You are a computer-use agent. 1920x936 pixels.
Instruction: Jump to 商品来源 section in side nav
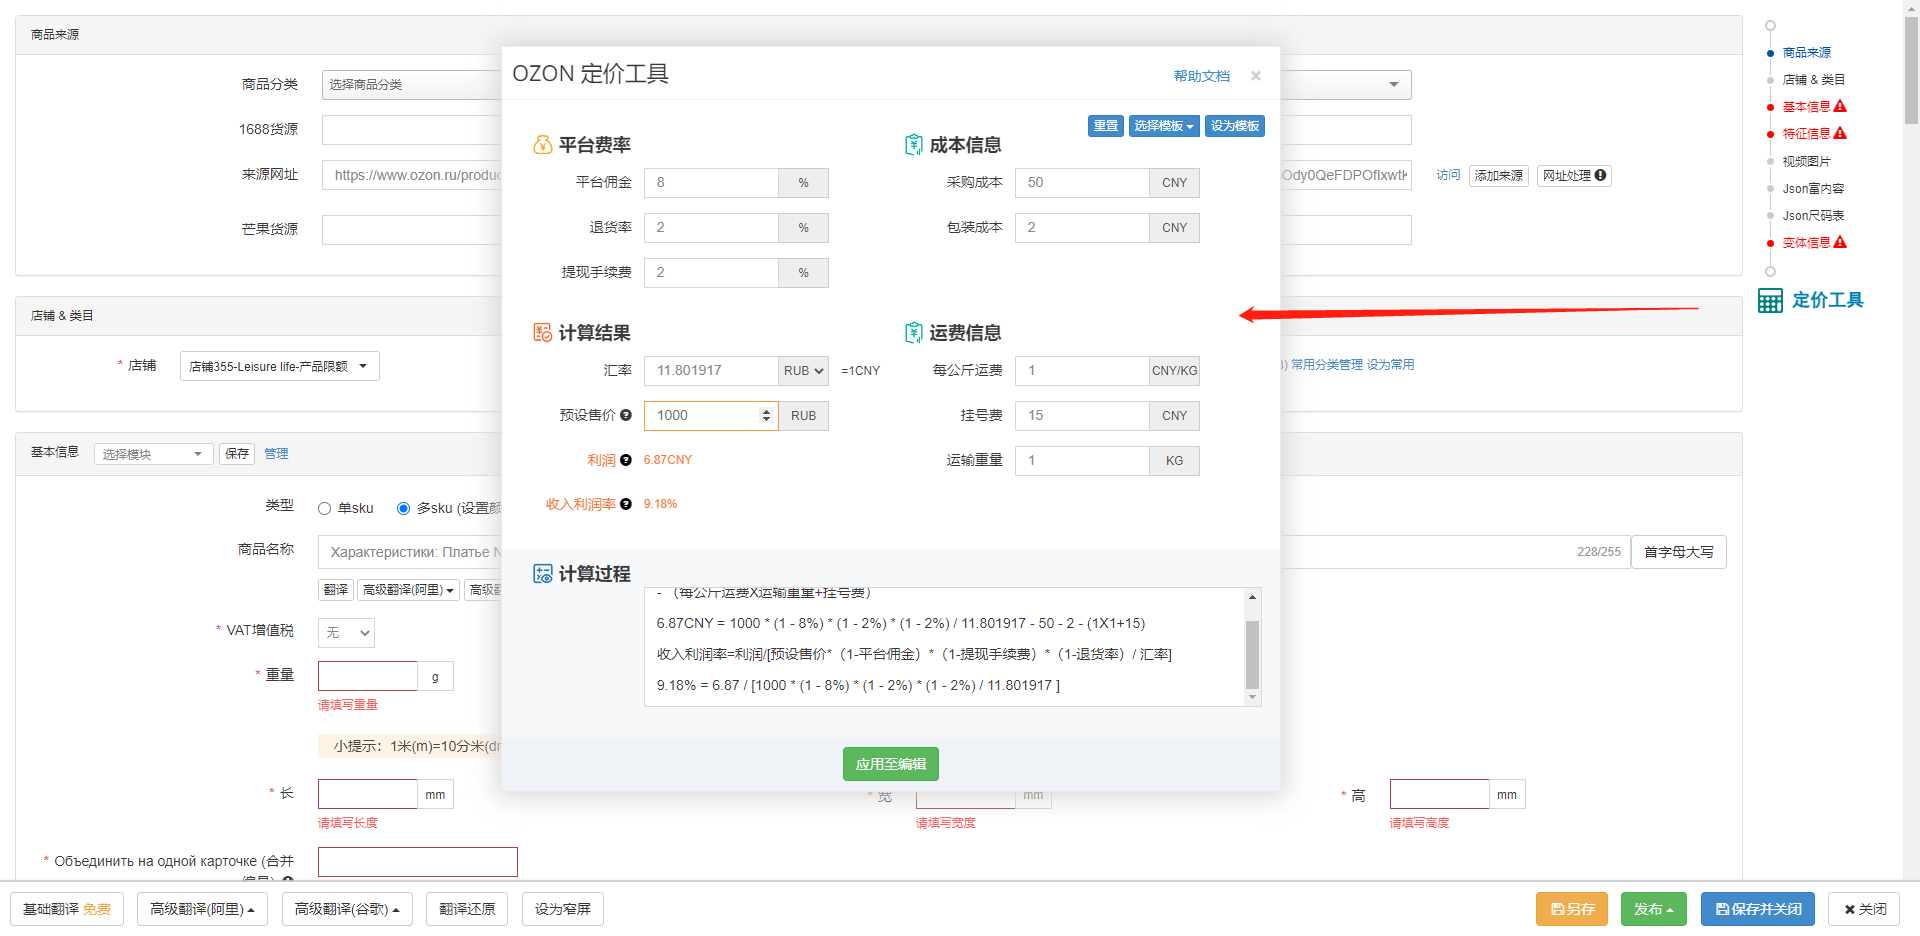[1807, 52]
